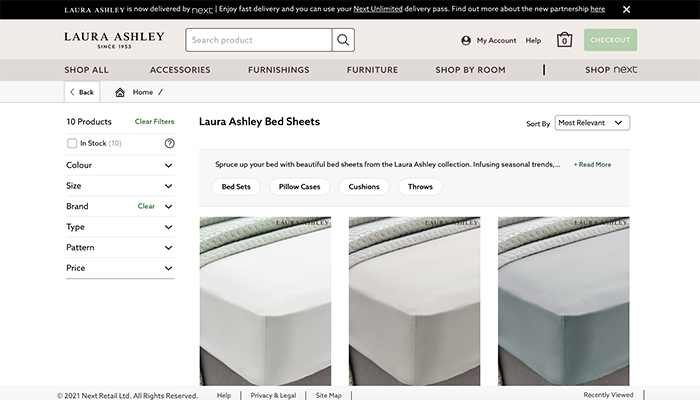Viewport: 700px width, 400px height.
Task: Clear the Brand filter
Action: 146,206
